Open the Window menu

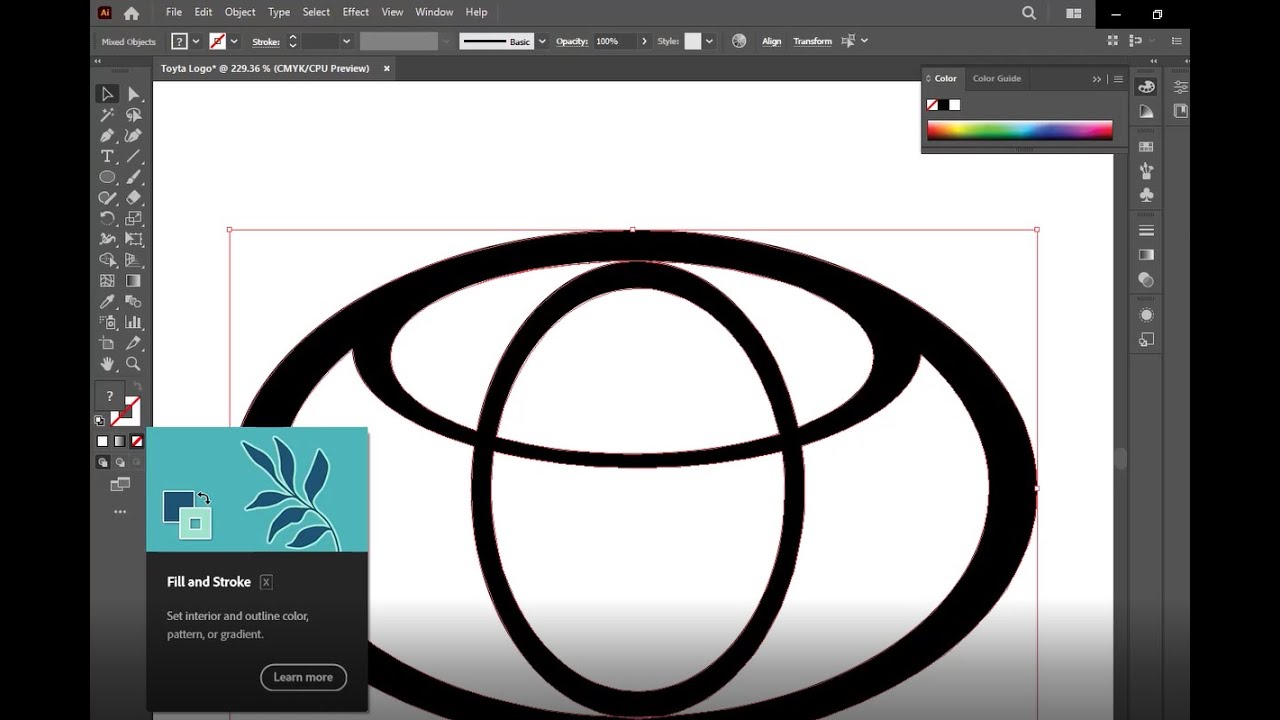[x=434, y=12]
